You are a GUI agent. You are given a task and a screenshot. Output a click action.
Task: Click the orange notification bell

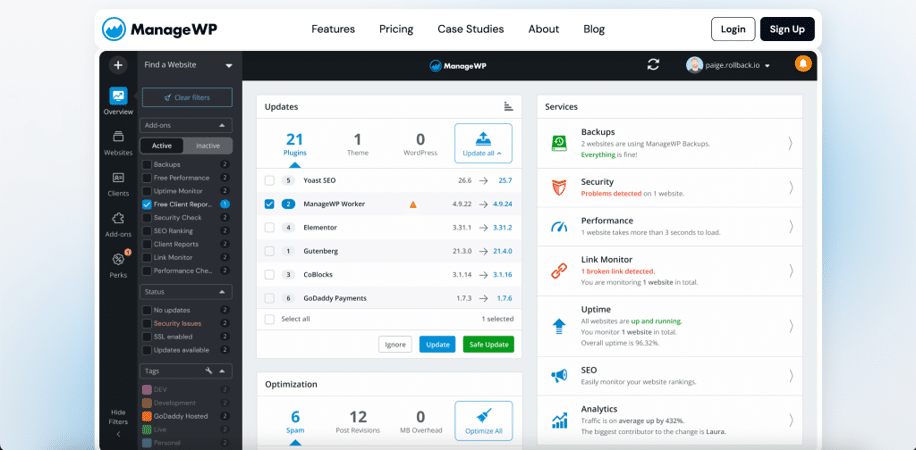point(803,64)
